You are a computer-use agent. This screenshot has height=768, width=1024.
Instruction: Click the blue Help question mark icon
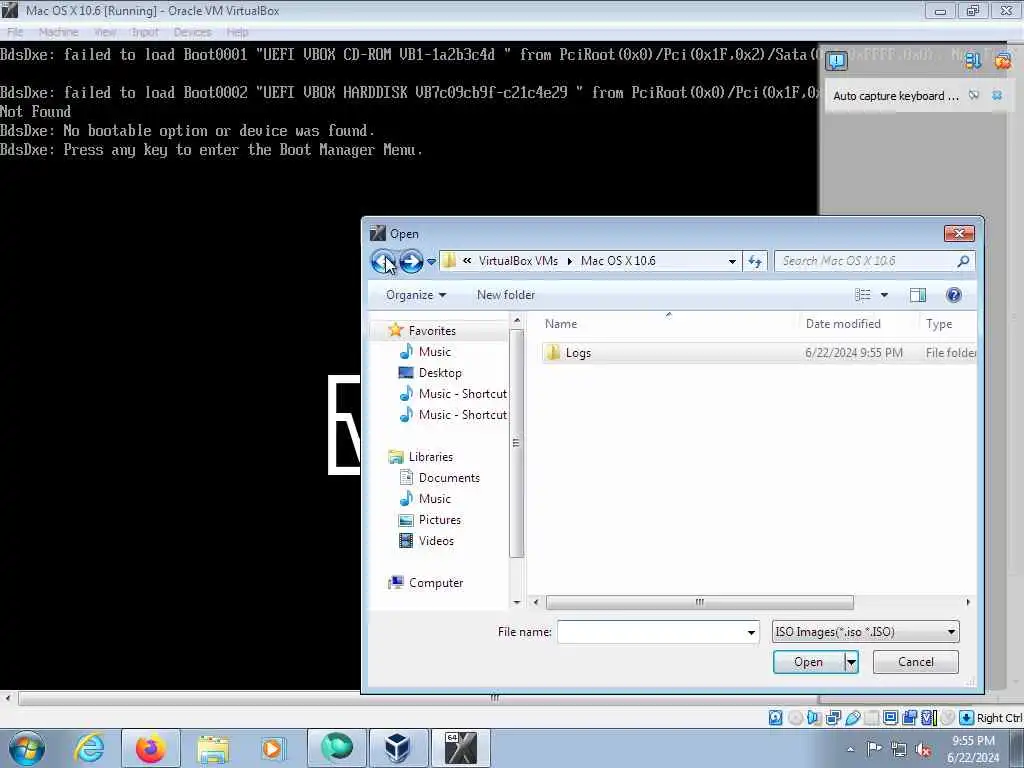pyautogui.click(x=953, y=295)
